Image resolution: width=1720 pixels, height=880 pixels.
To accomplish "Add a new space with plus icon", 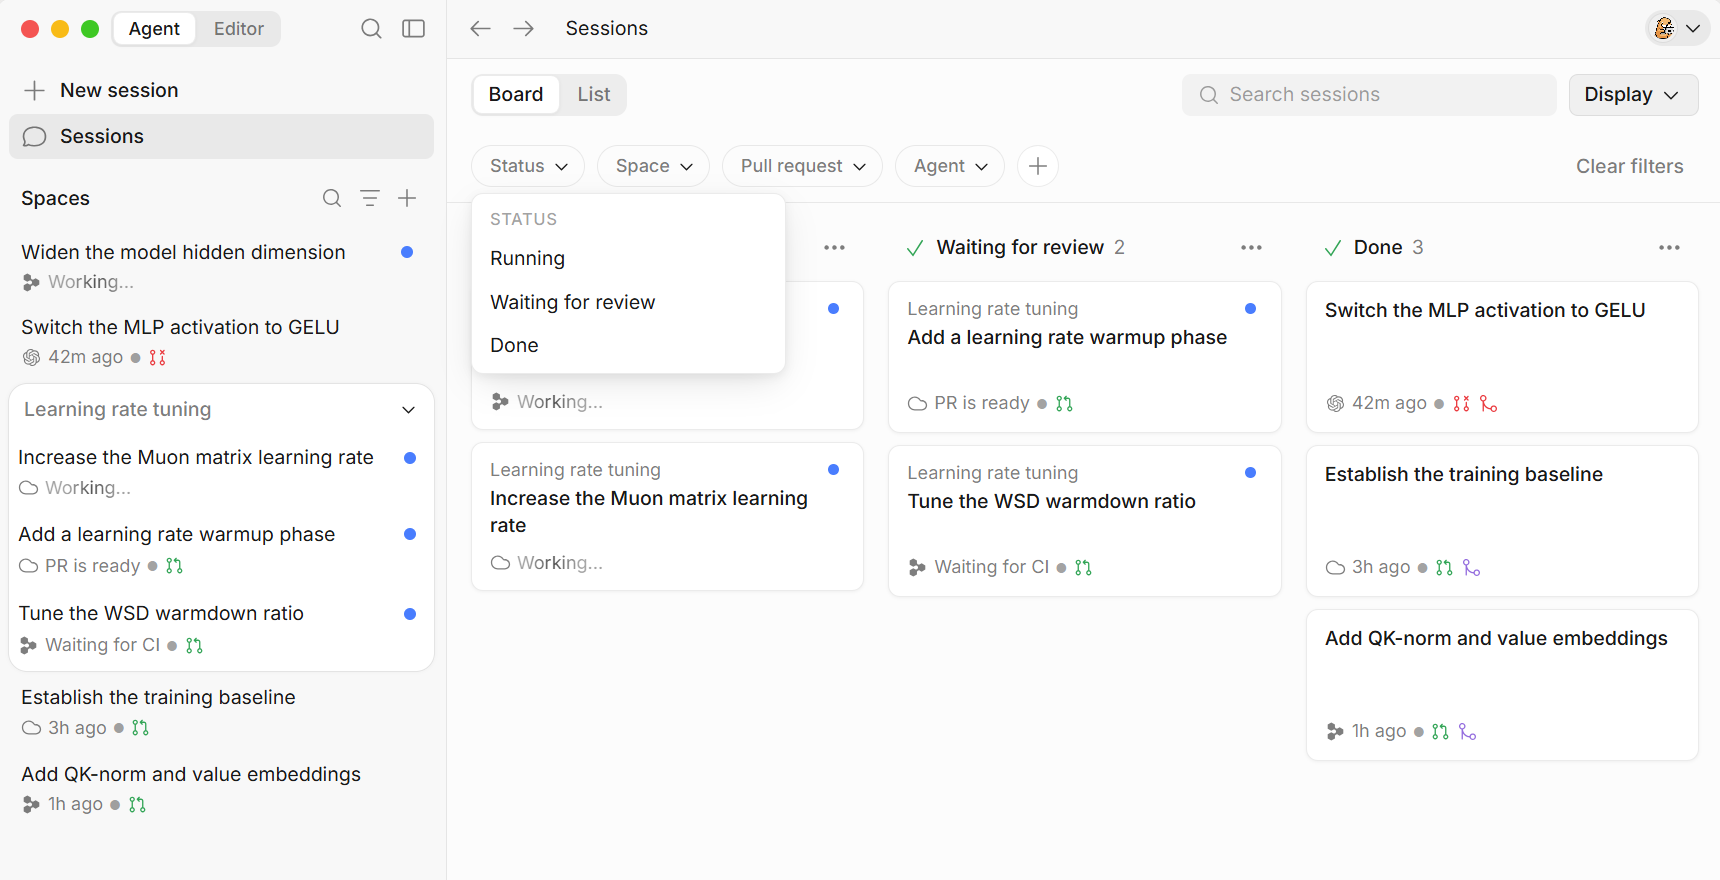I will [407, 198].
